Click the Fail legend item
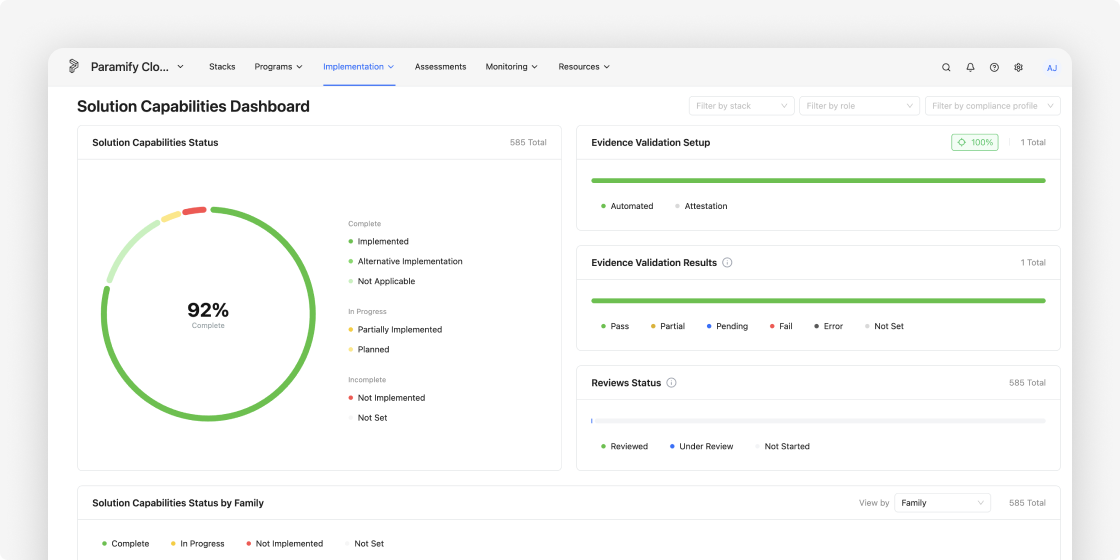 click(x=781, y=326)
